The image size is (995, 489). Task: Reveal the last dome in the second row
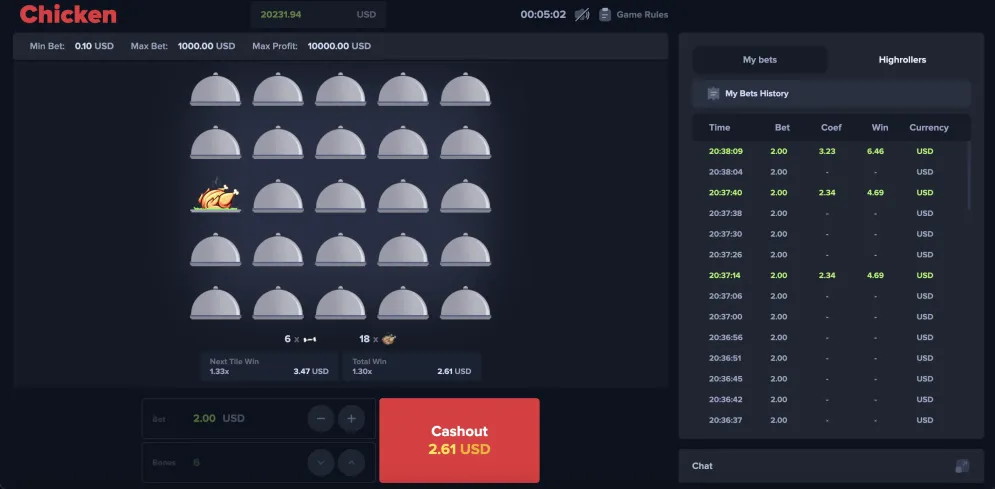pyautogui.click(x=466, y=143)
